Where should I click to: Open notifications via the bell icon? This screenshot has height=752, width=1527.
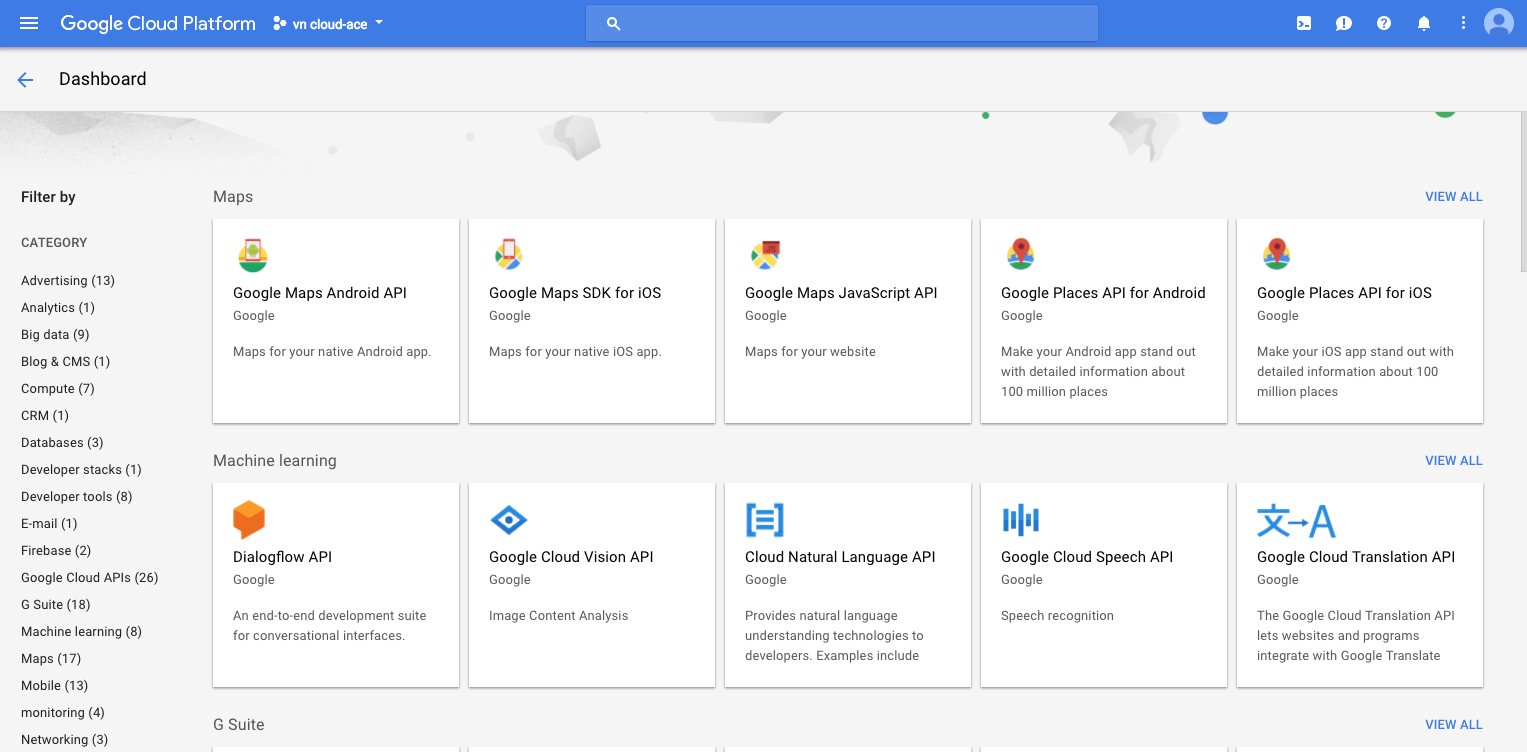1423,22
